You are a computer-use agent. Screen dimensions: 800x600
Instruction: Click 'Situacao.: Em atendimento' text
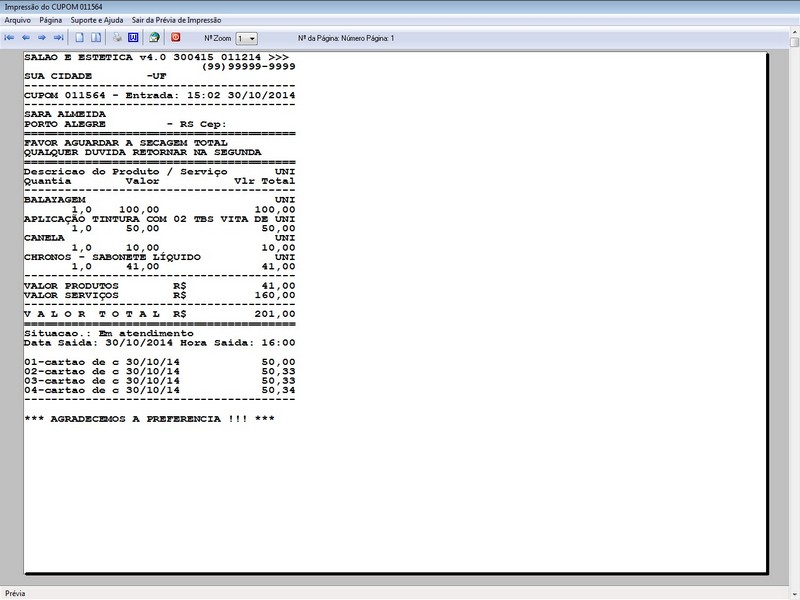coord(109,333)
